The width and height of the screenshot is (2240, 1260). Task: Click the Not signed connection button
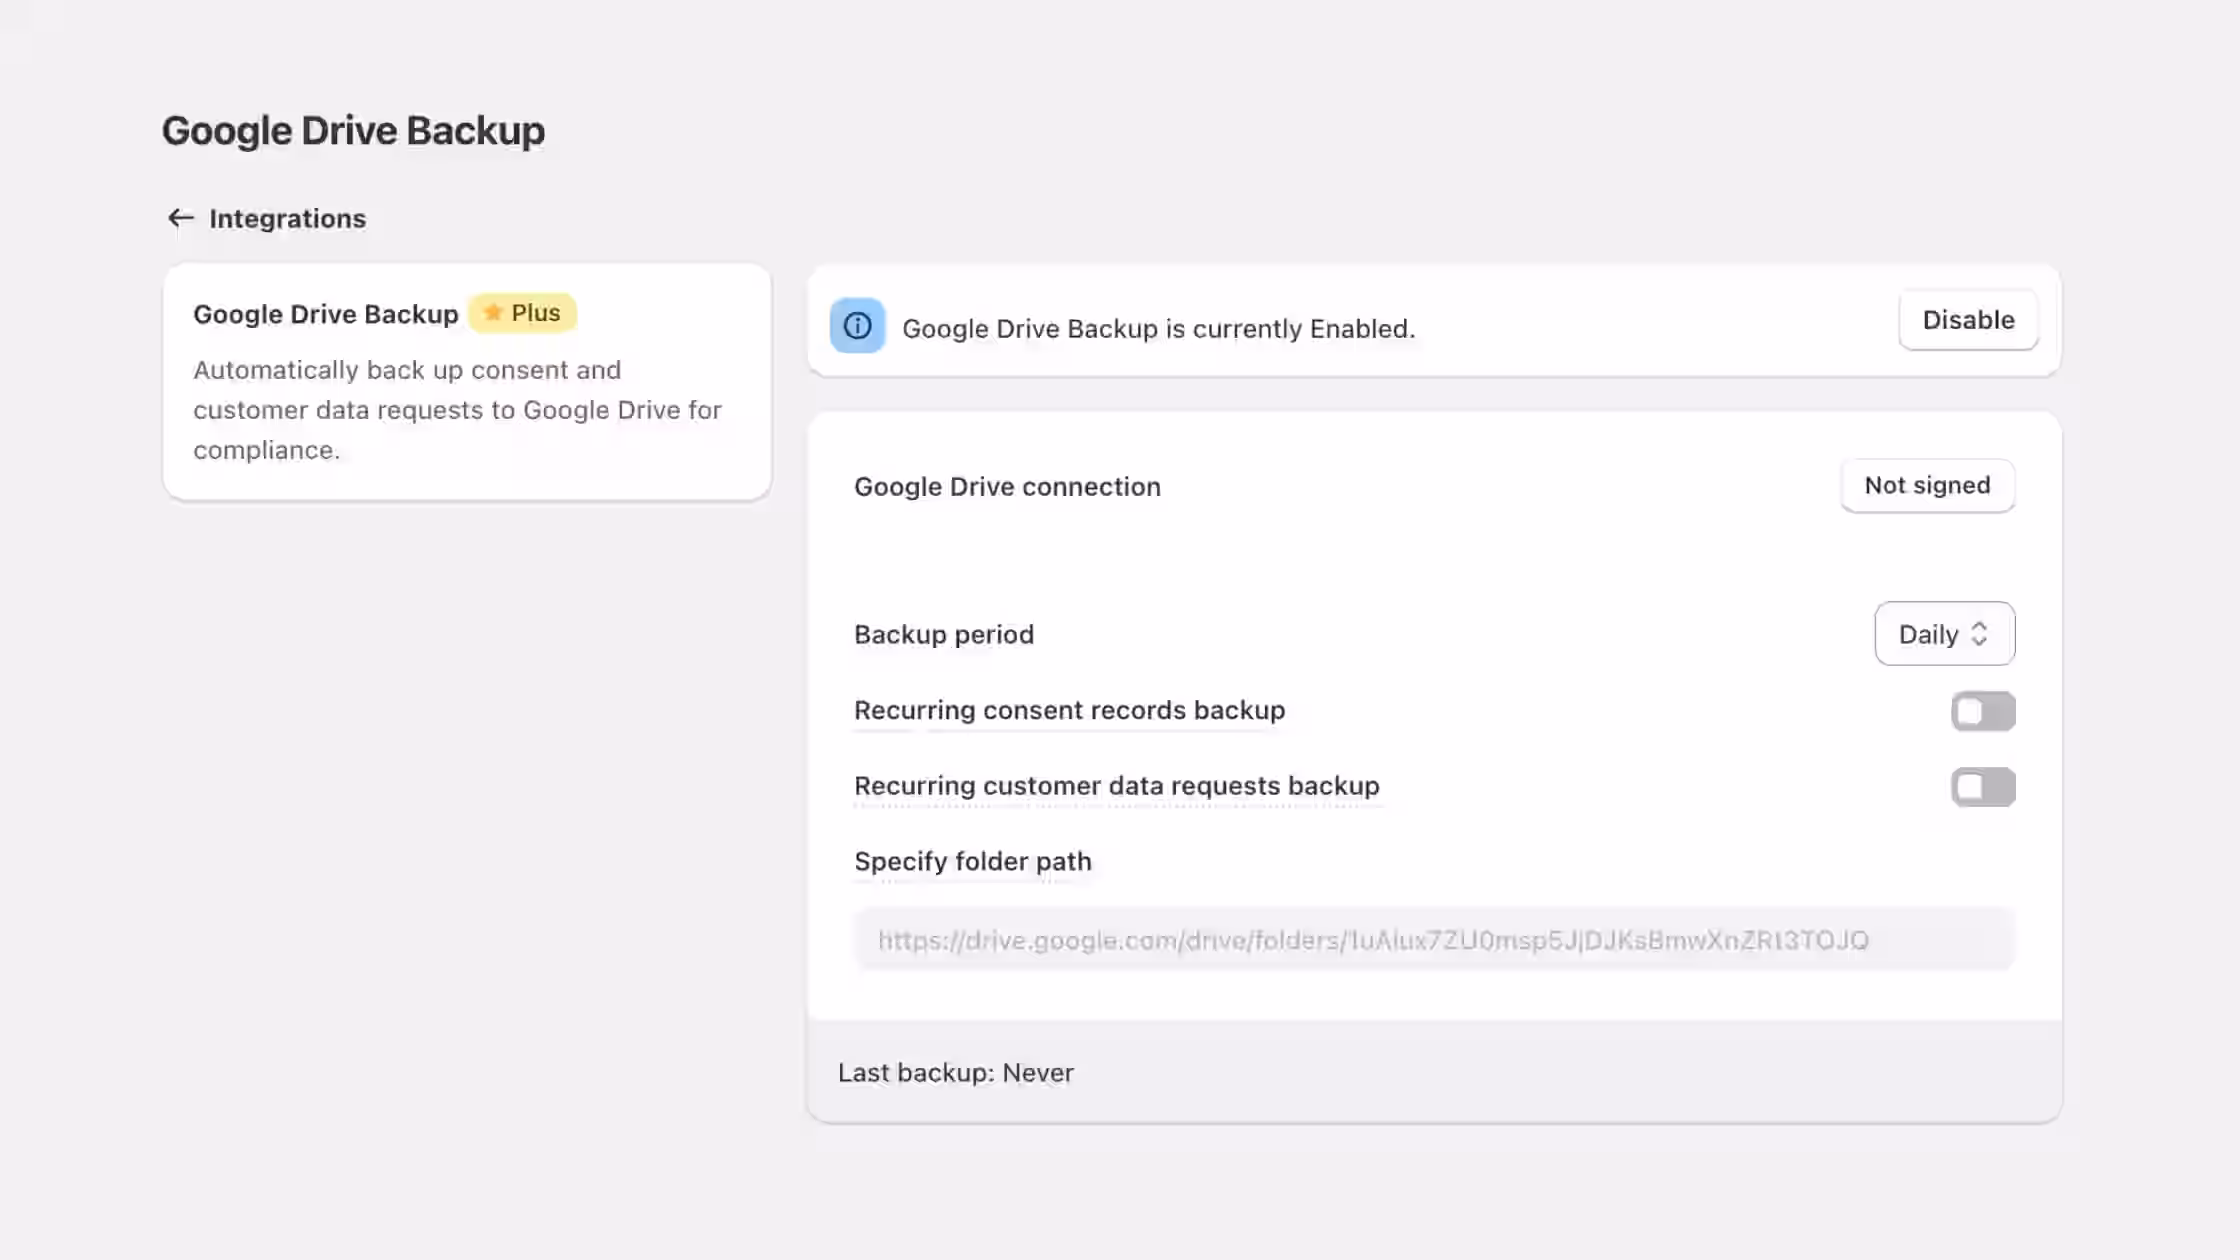(1927, 485)
